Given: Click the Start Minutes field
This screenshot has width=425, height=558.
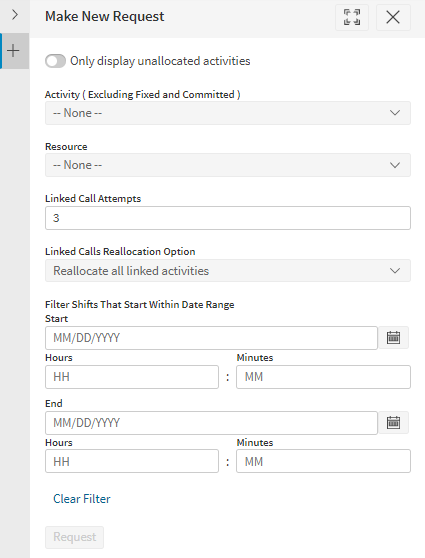Looking at the screenshot, I should [323, 377].
